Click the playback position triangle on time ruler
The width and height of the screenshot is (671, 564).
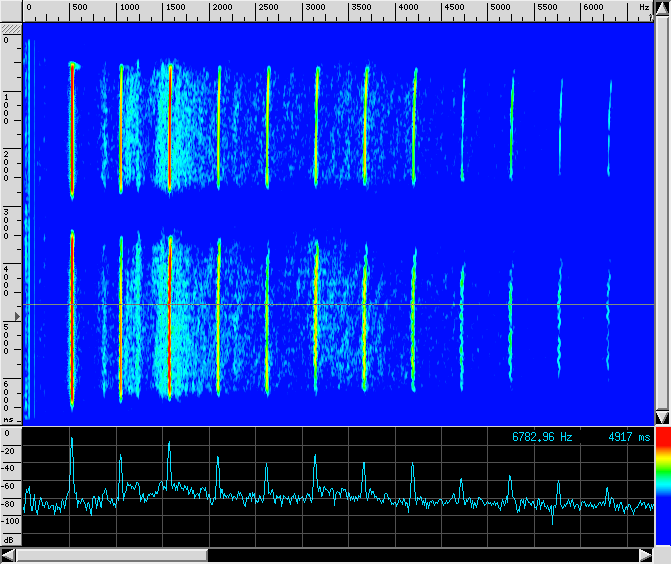click(x=16, y=315)
